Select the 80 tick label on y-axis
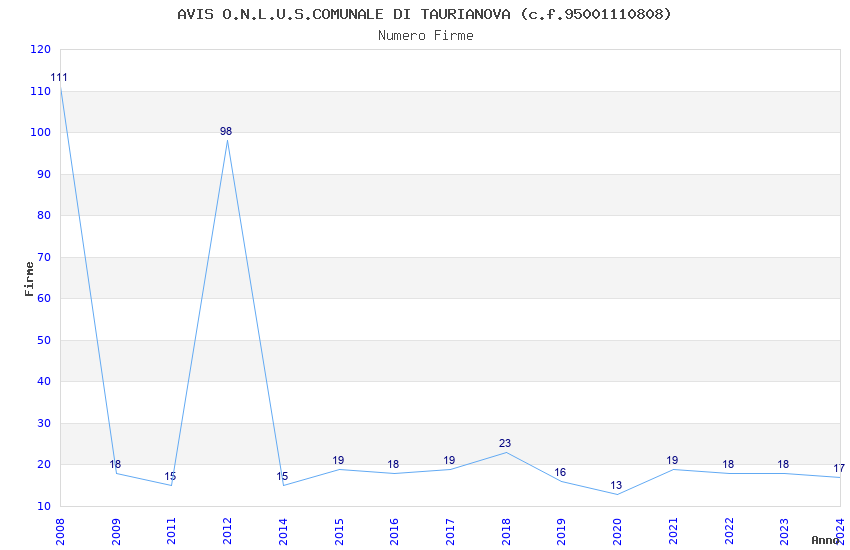Viewport: 850px width, 550px height. [x=44, y=215]
